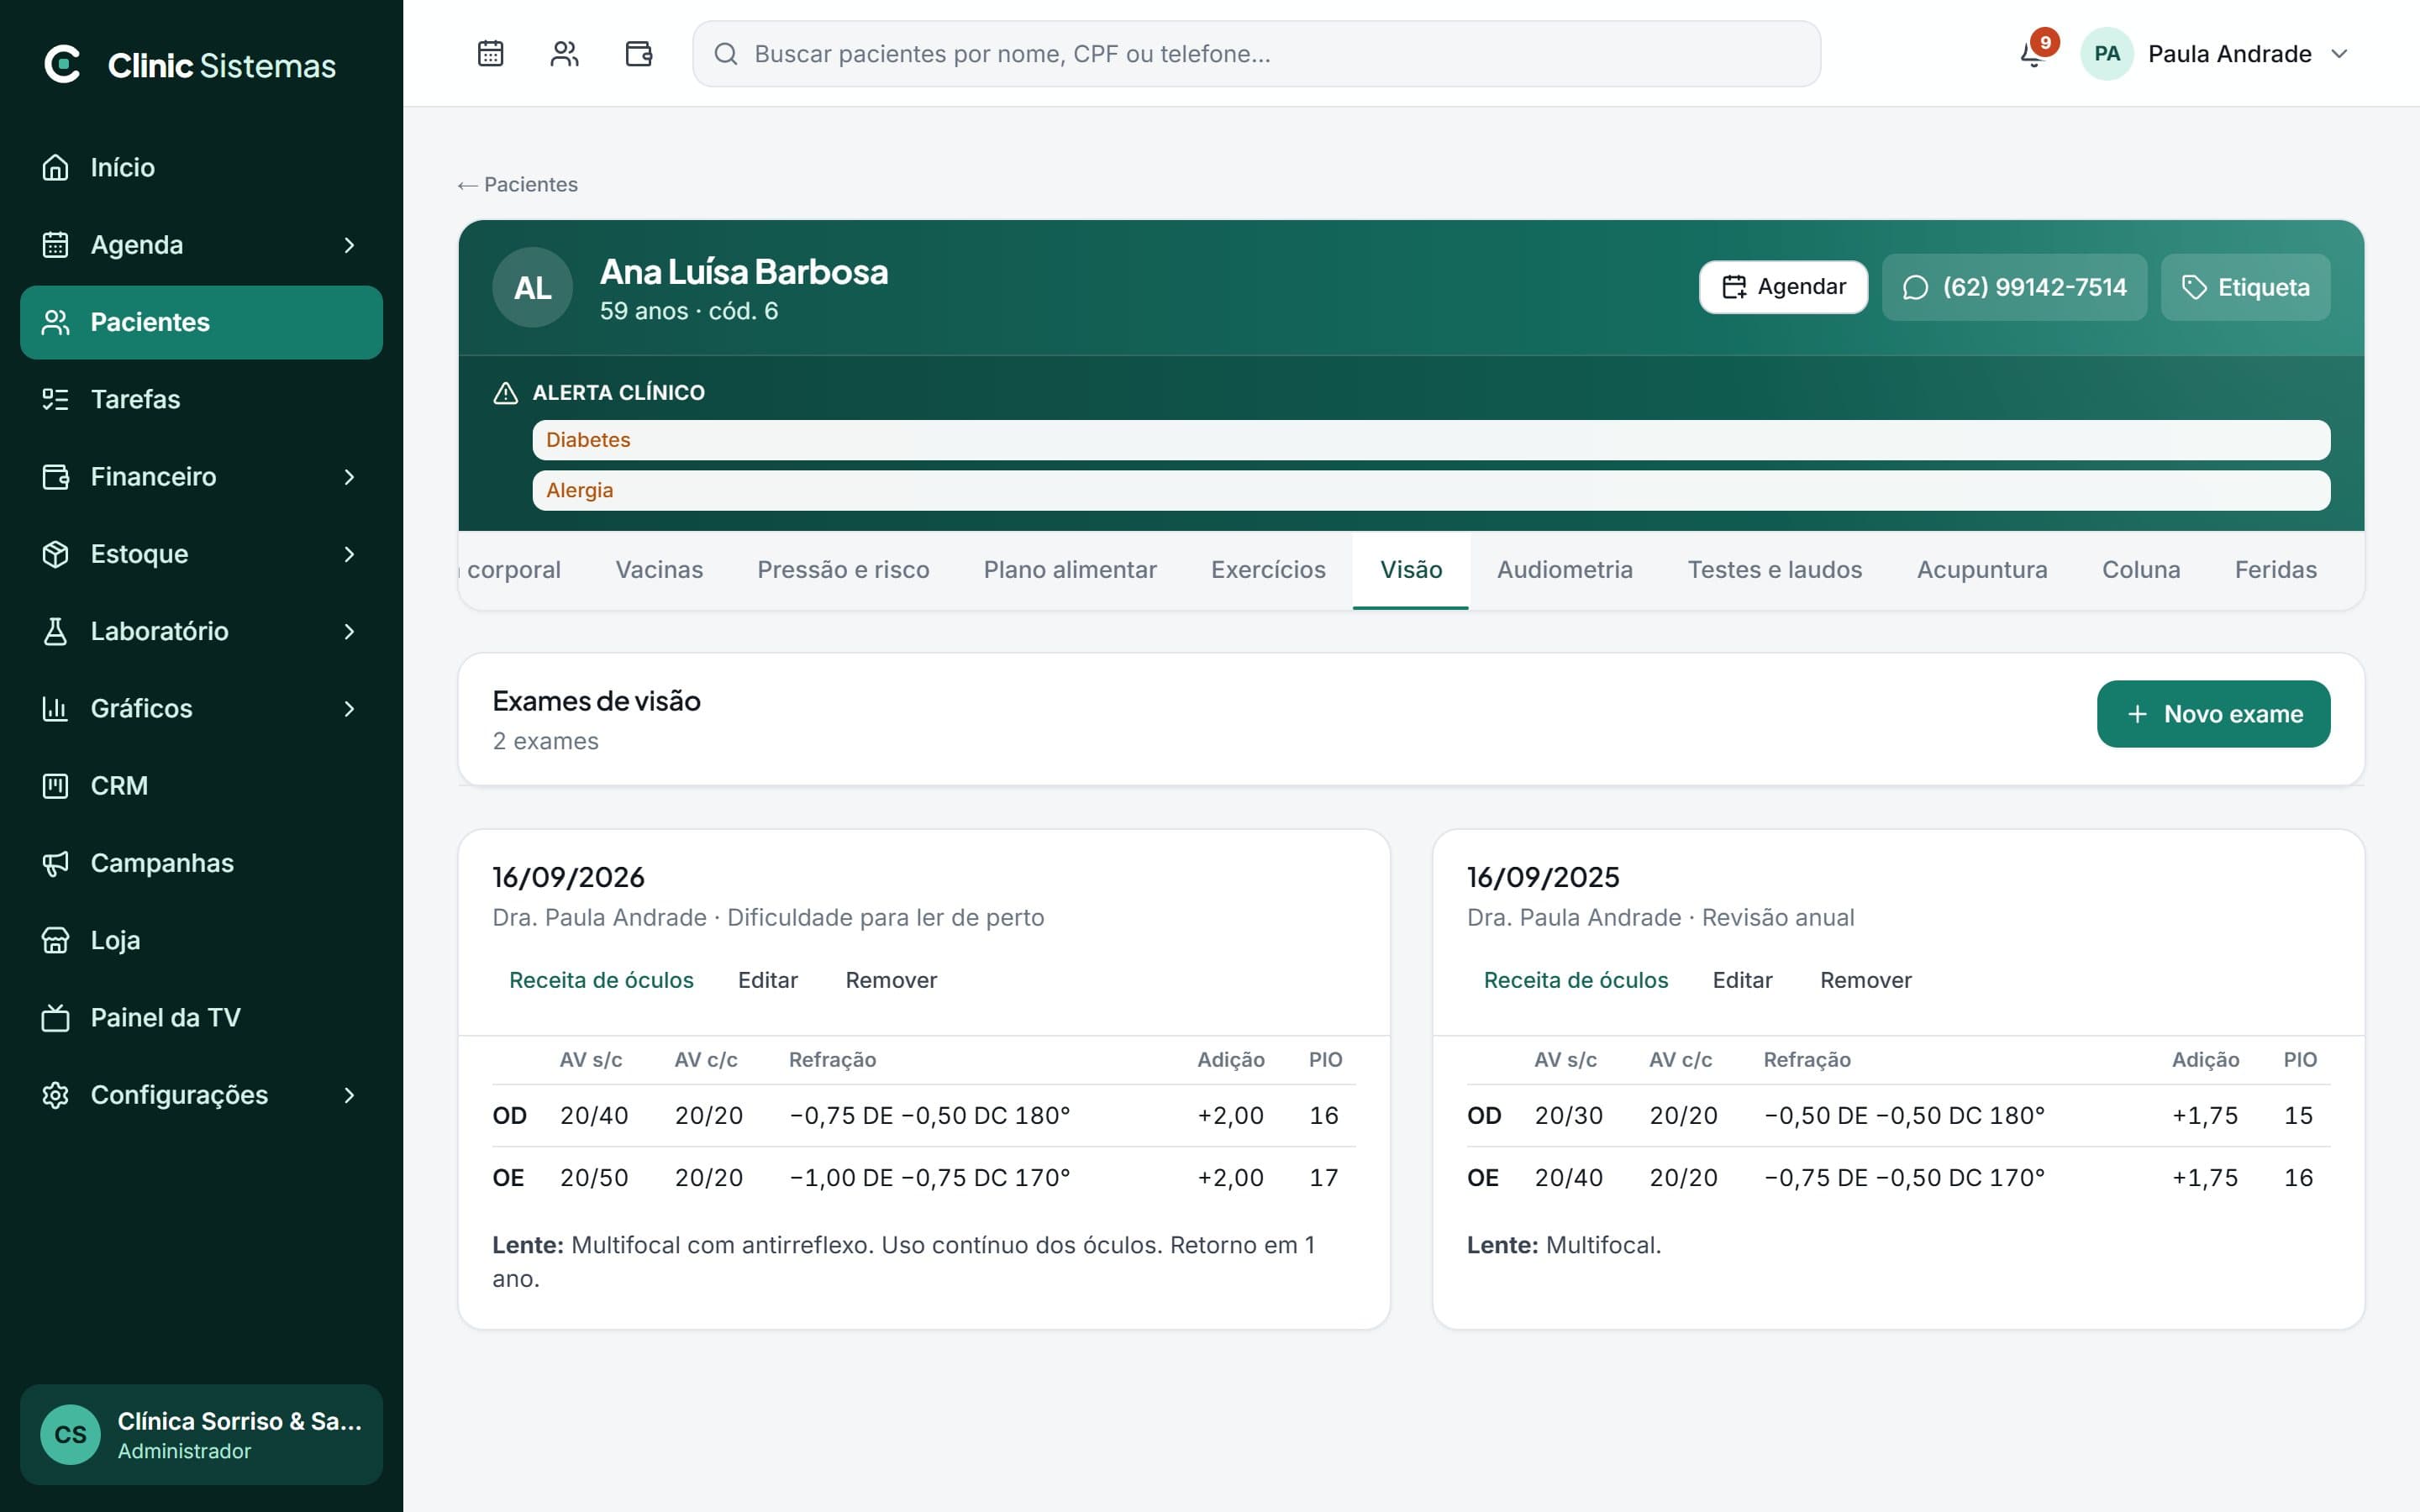2420x1512 pixels.
Task: Open CRM in the sidebar
Action: click(x=201, y=785)
